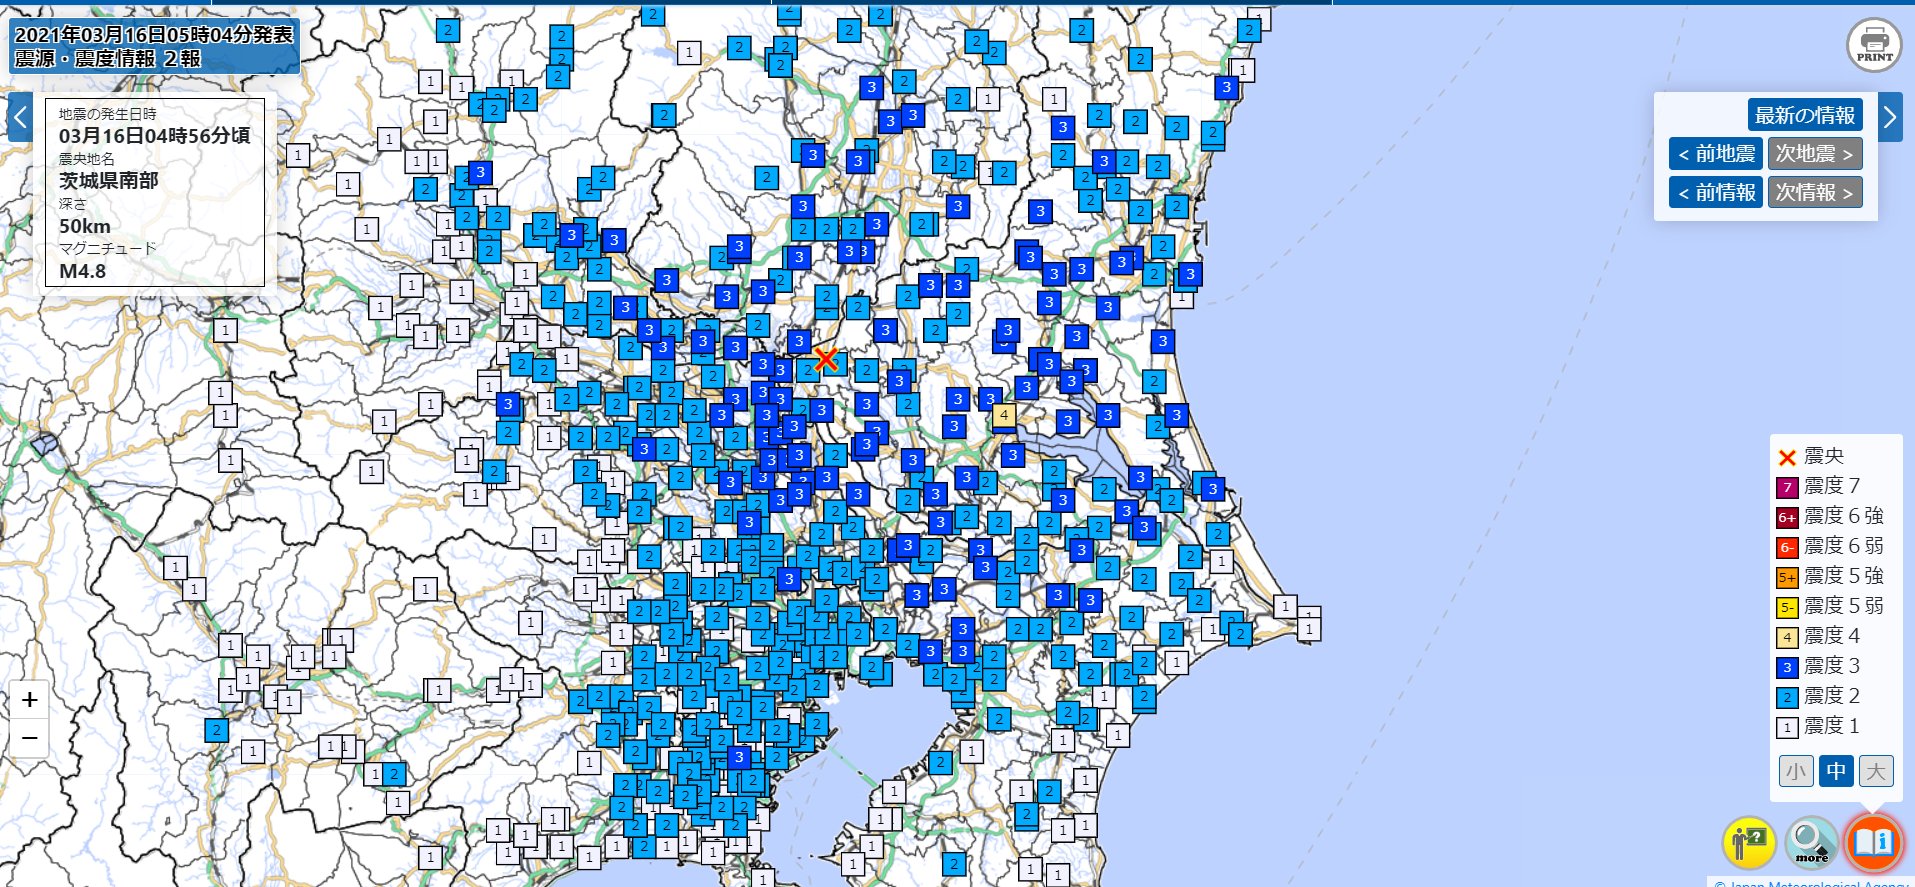This screenshot has height=887, width=1915.
Task: Click the red X epicenter marker on map
Action: pyautogui.click(x=825, y=359)
